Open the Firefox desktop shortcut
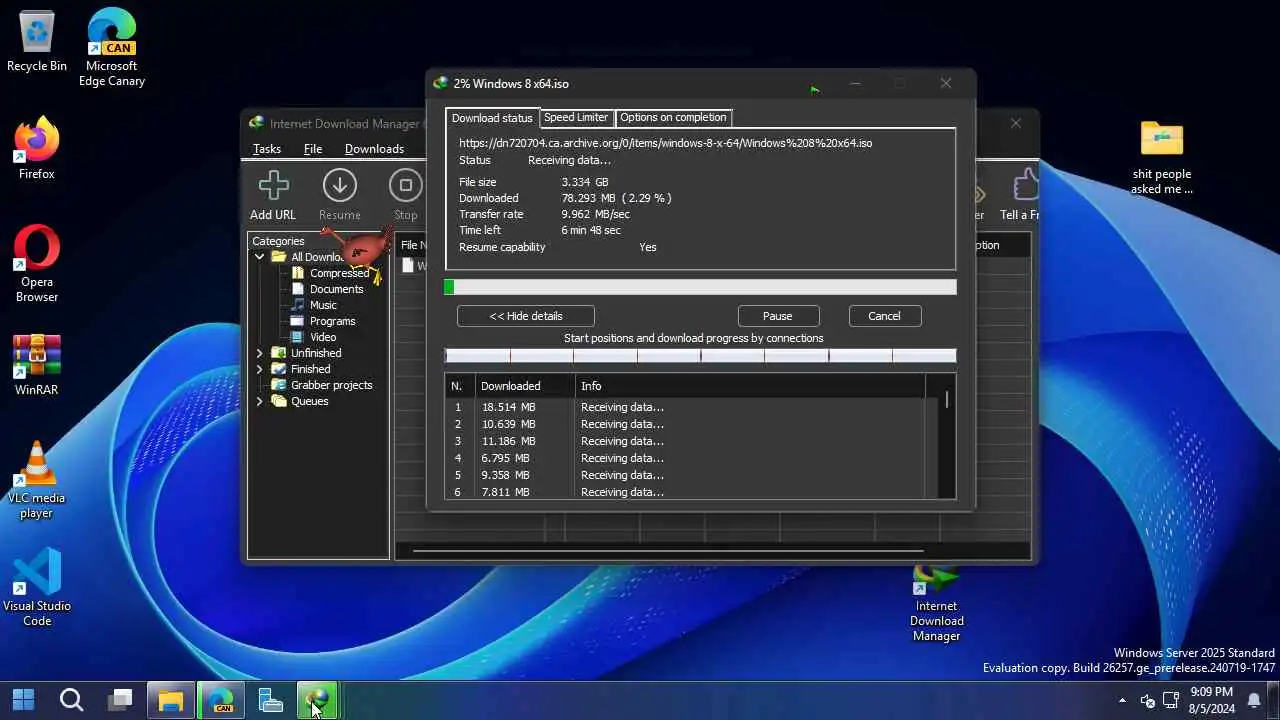Screen dimensions: 1280x720 (37, 150)
